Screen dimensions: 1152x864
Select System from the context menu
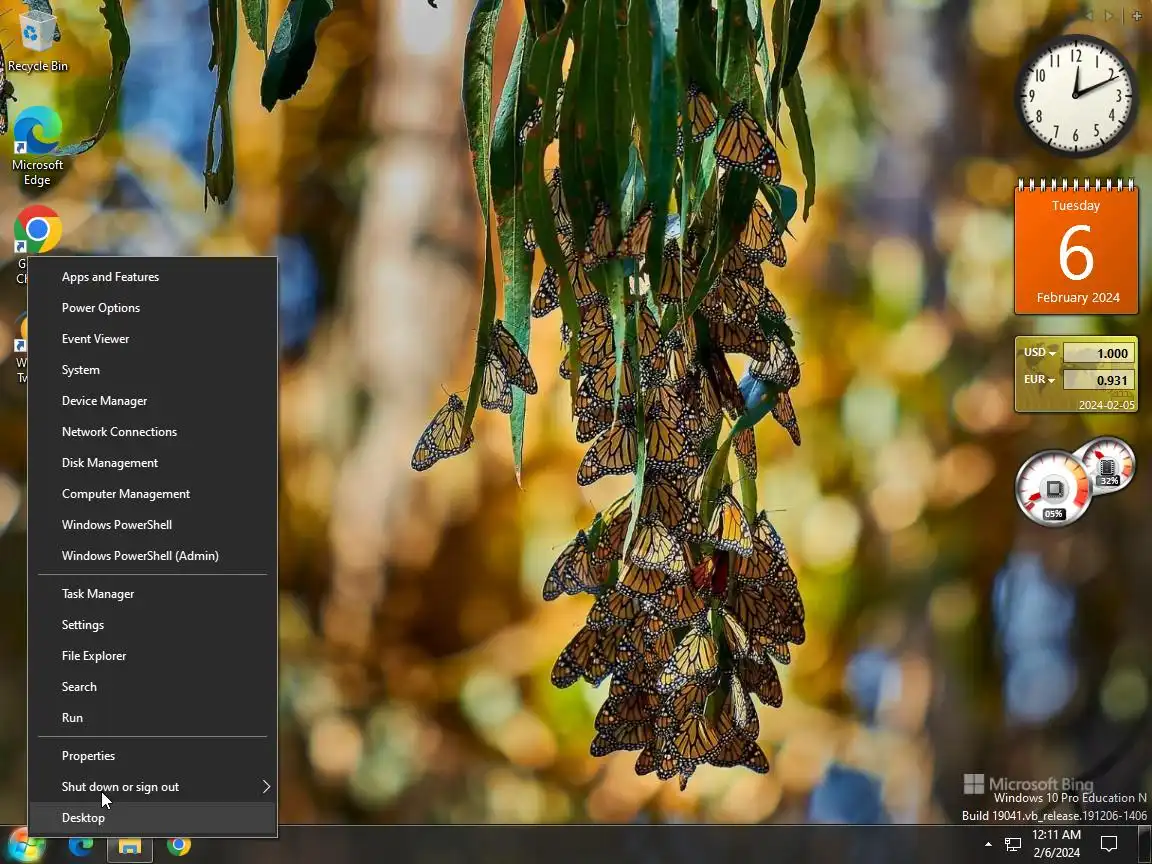pyautogui.click(x=153, y=370)
